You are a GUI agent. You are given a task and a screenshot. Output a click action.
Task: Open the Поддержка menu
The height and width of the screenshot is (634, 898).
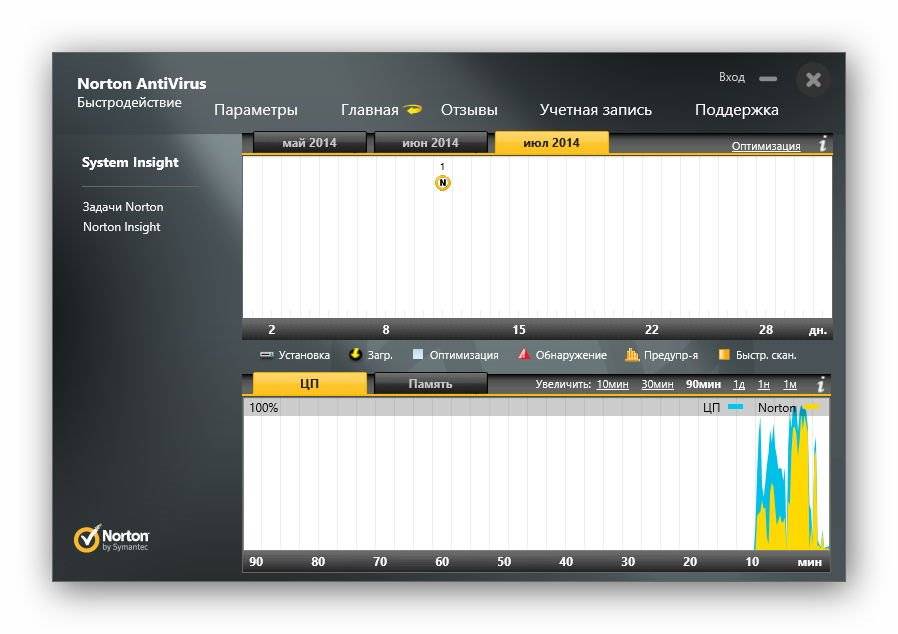coord(736,110)
